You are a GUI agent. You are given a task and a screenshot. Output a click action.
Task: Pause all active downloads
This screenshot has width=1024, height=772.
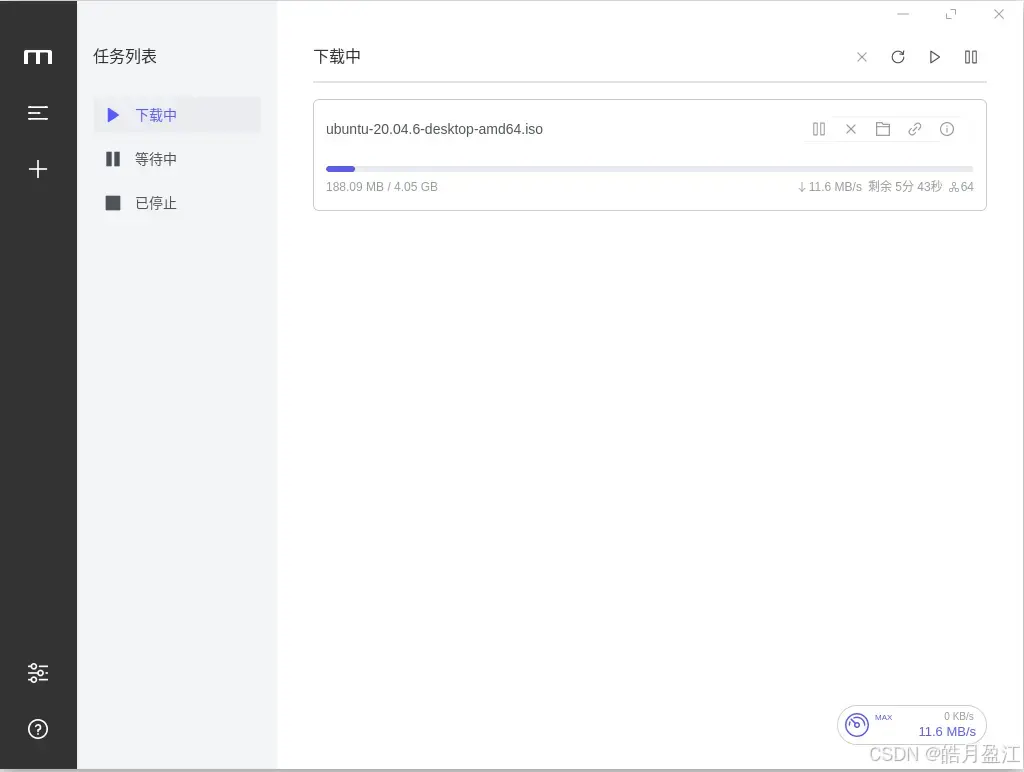click(x=970, y=57)
